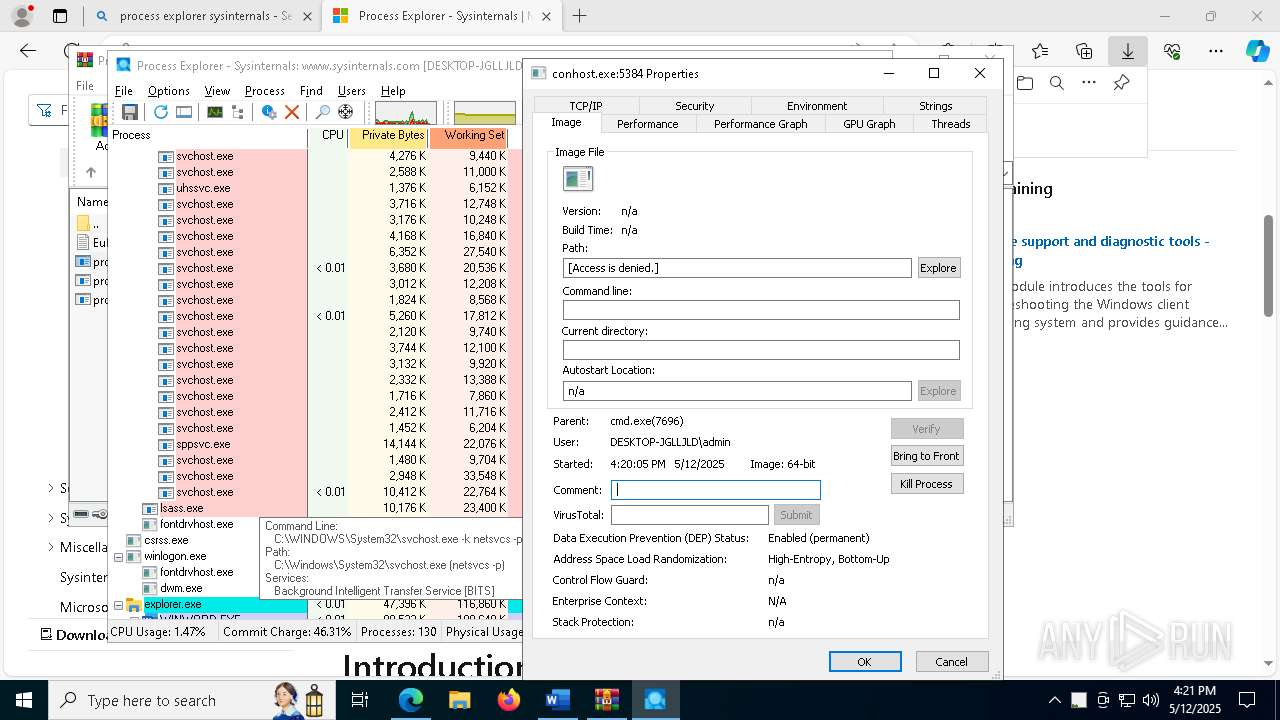Viewport: 1280px width, 720px height.
Task: Open Edge Favorites star-list icon
Action: click(1040, 51)
